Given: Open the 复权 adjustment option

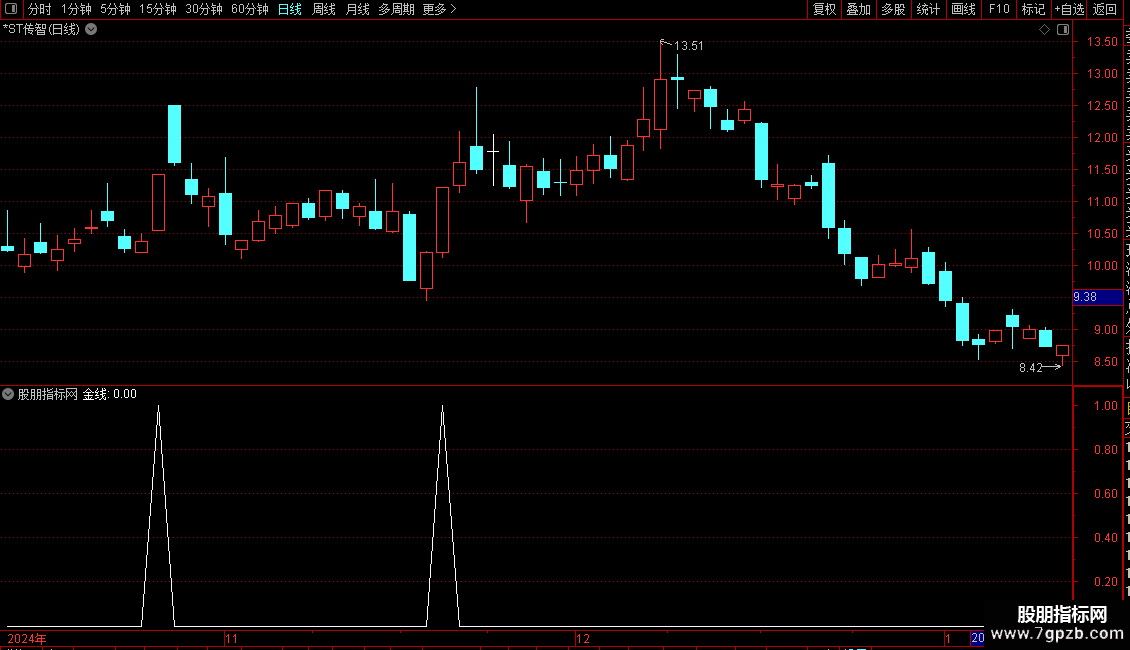Looking at the screenshot, I should coord(824,9).
